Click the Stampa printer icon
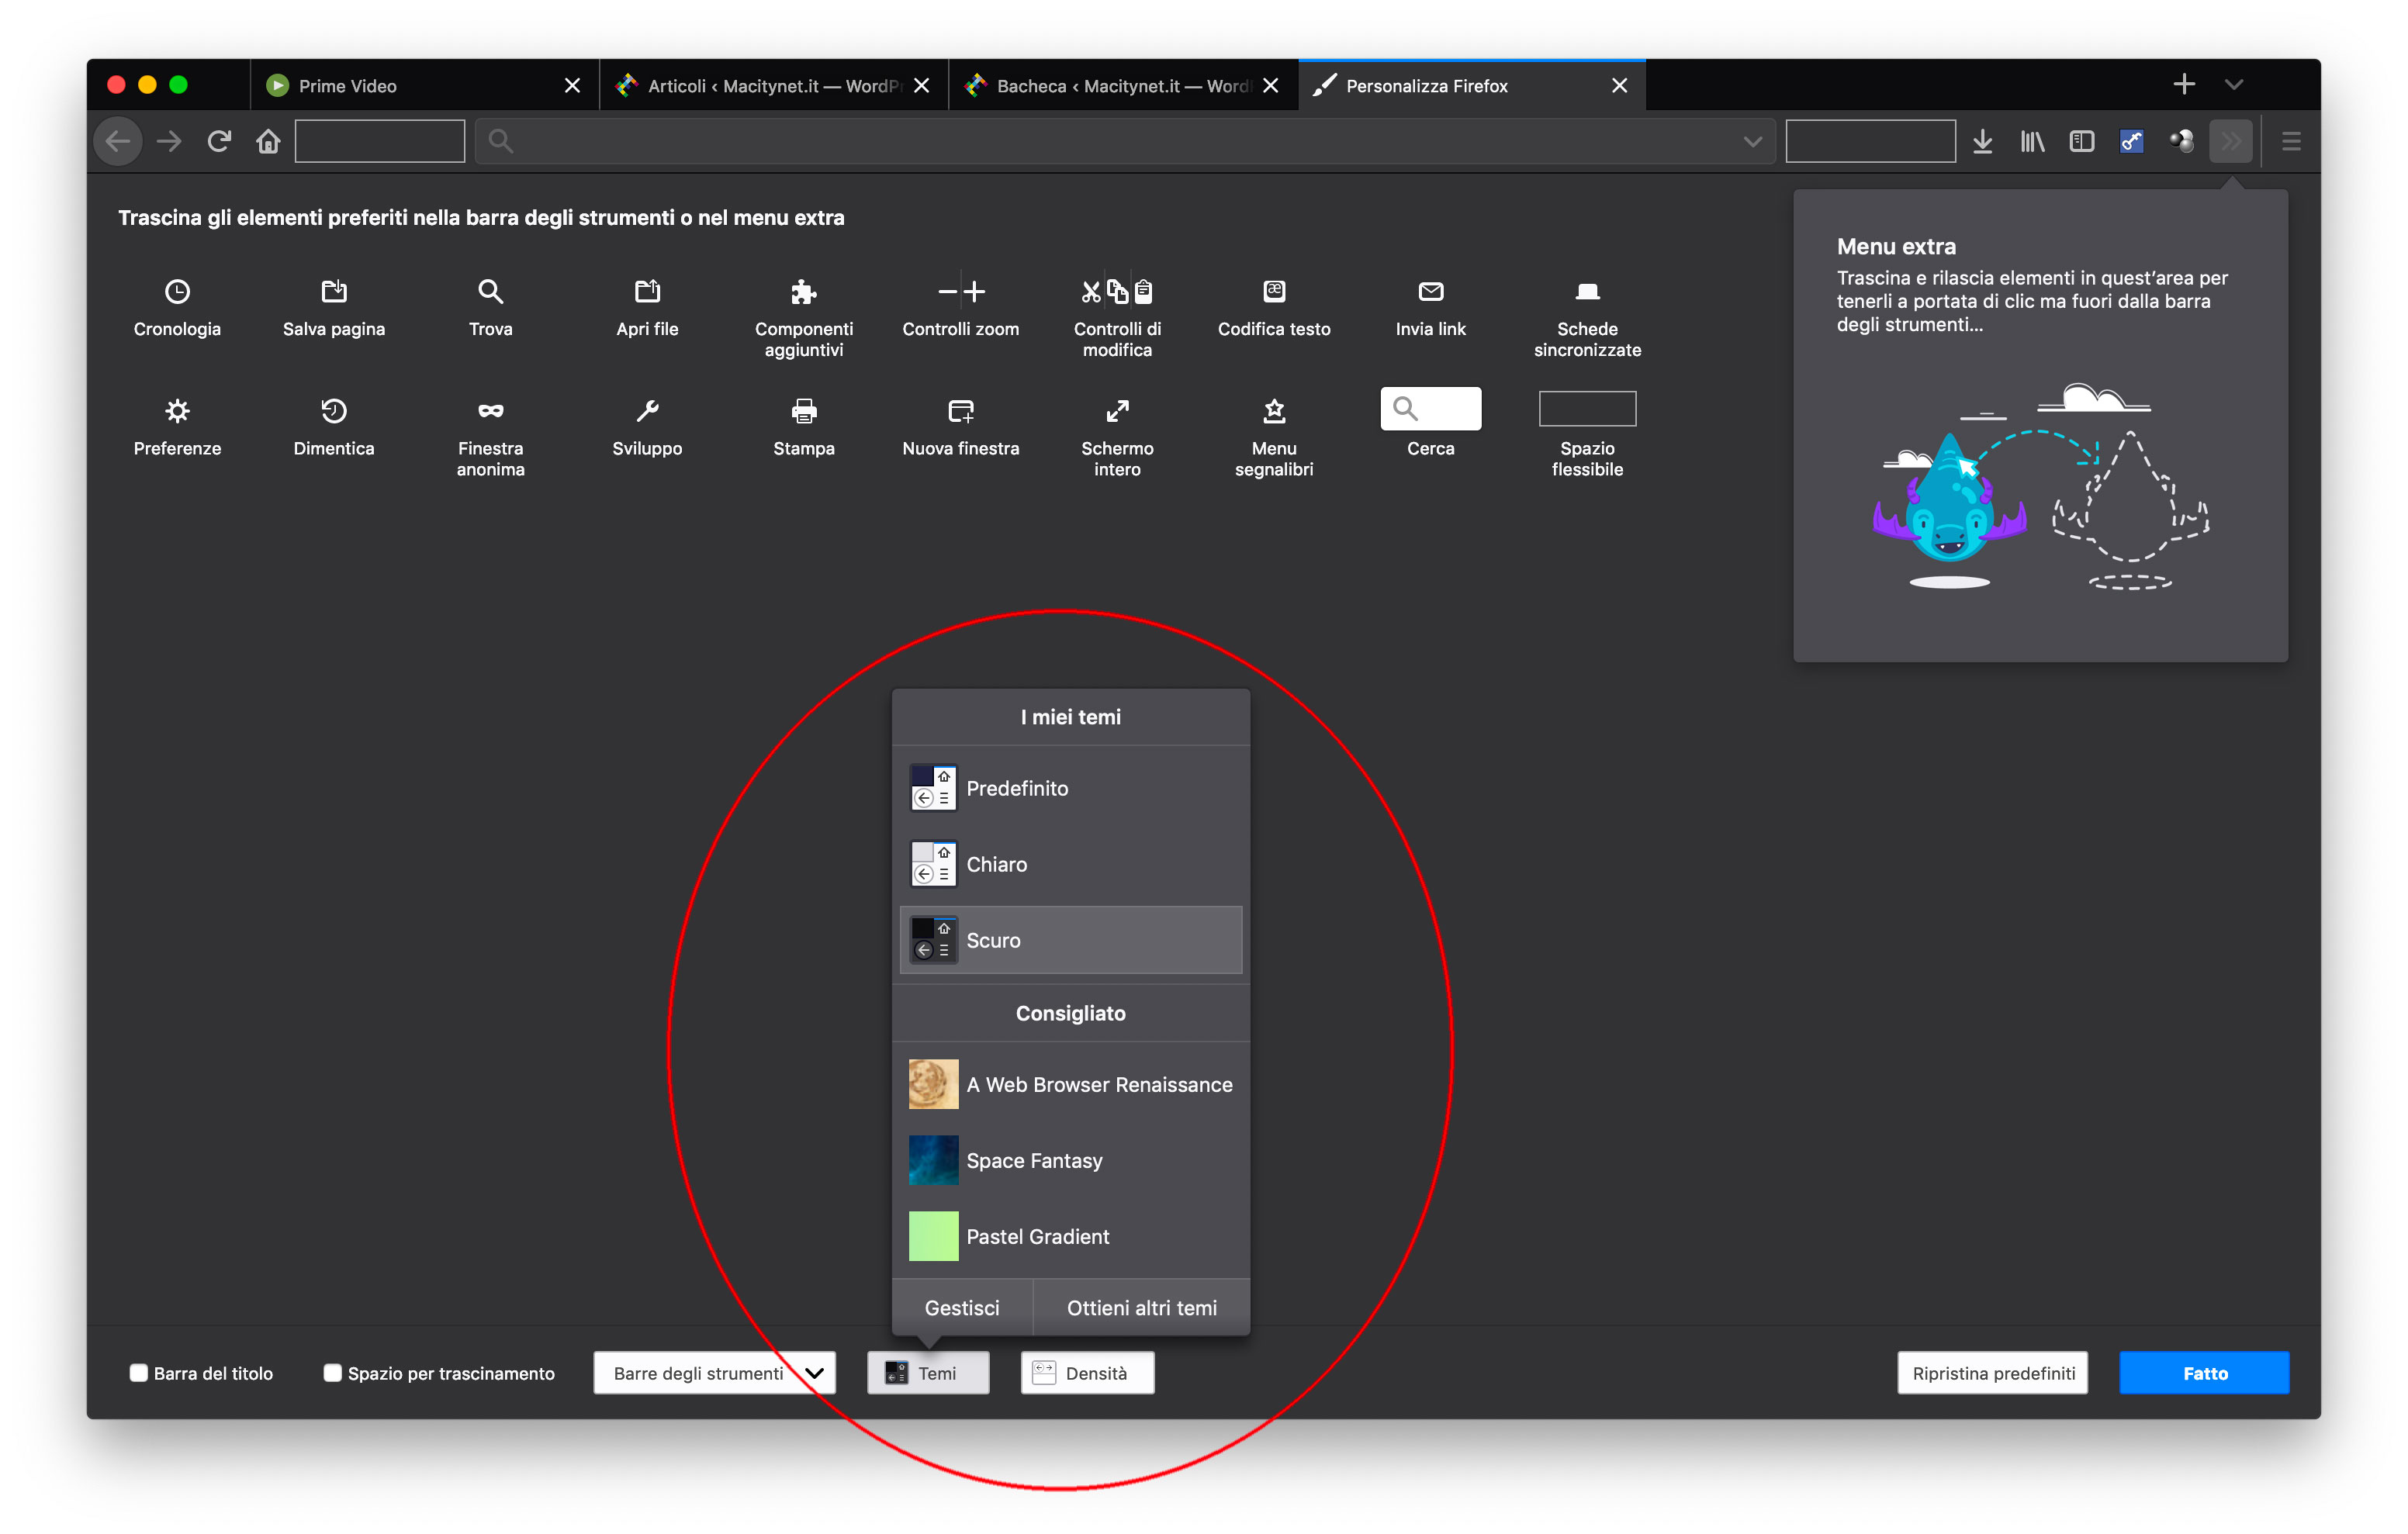The height and width of the screenshot is (1534, 2408). pos(803,410)
